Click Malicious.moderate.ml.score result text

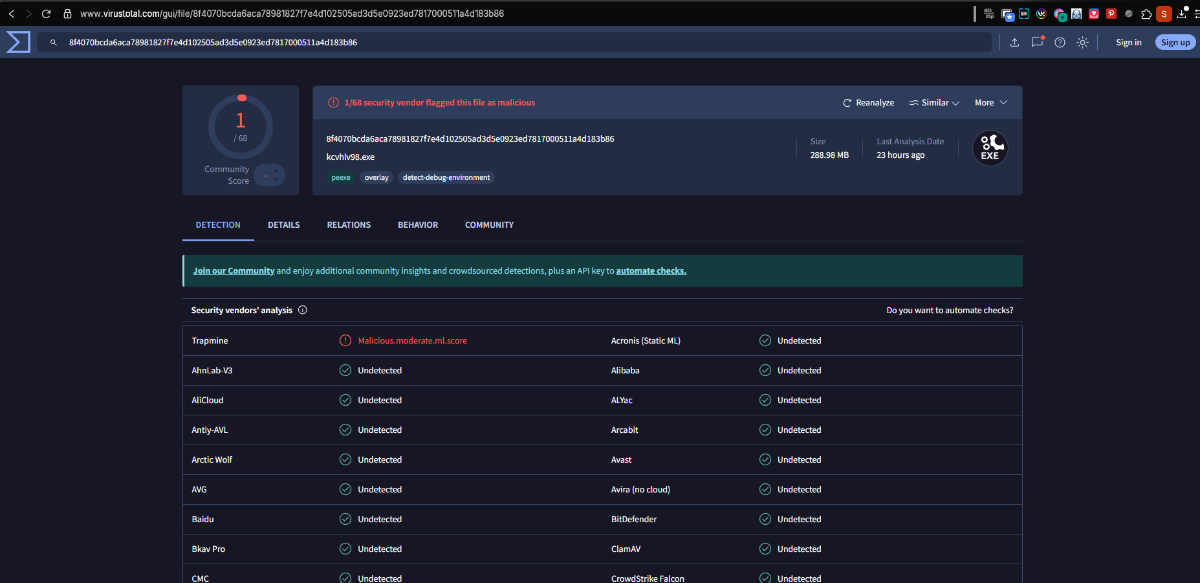pos(412,340)
